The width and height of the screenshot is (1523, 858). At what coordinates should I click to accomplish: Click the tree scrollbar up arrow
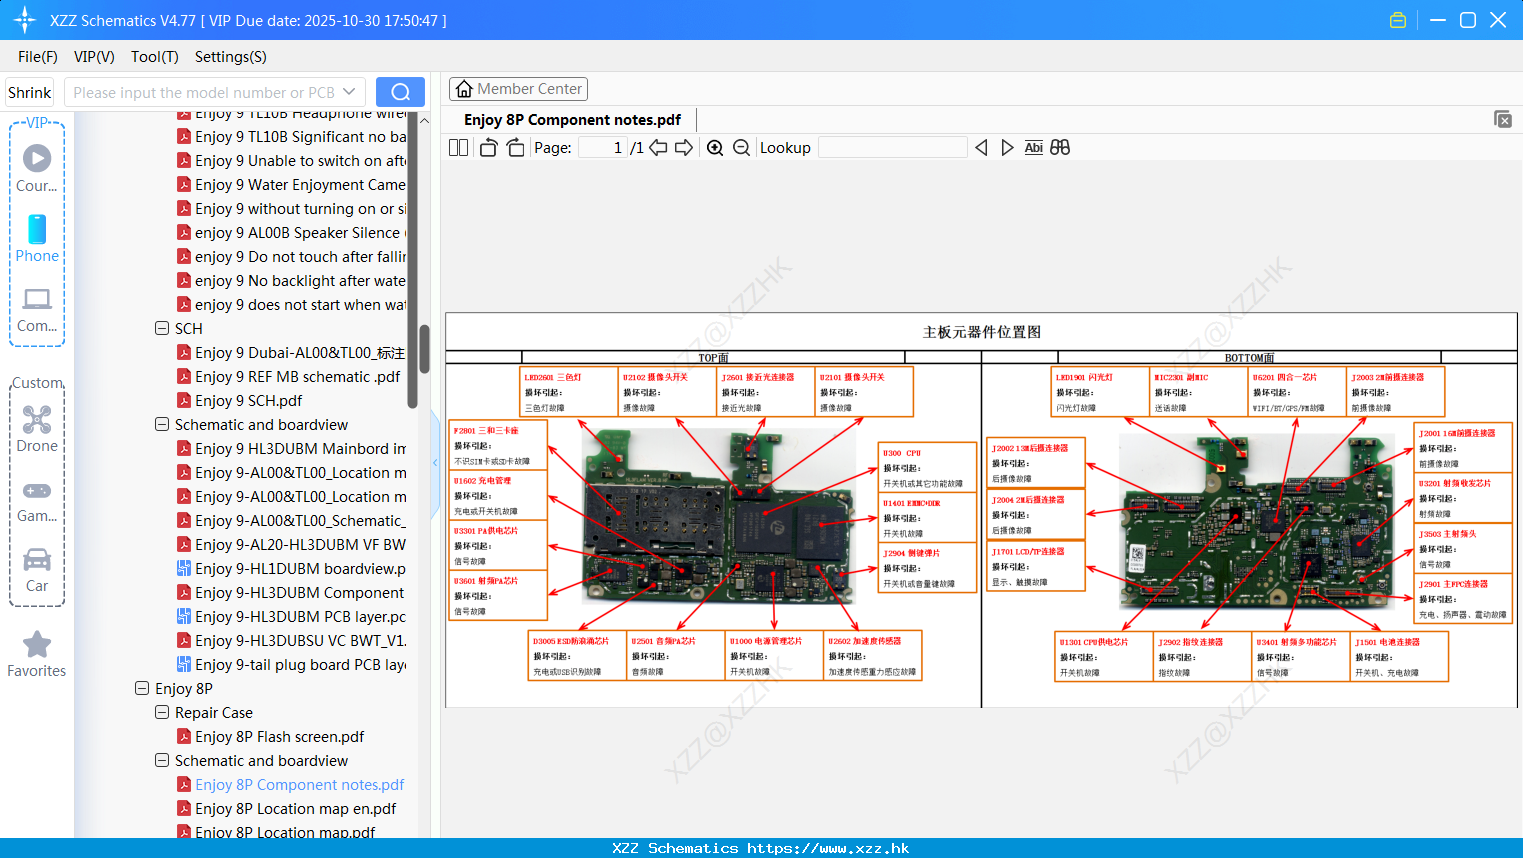point(424,120)
